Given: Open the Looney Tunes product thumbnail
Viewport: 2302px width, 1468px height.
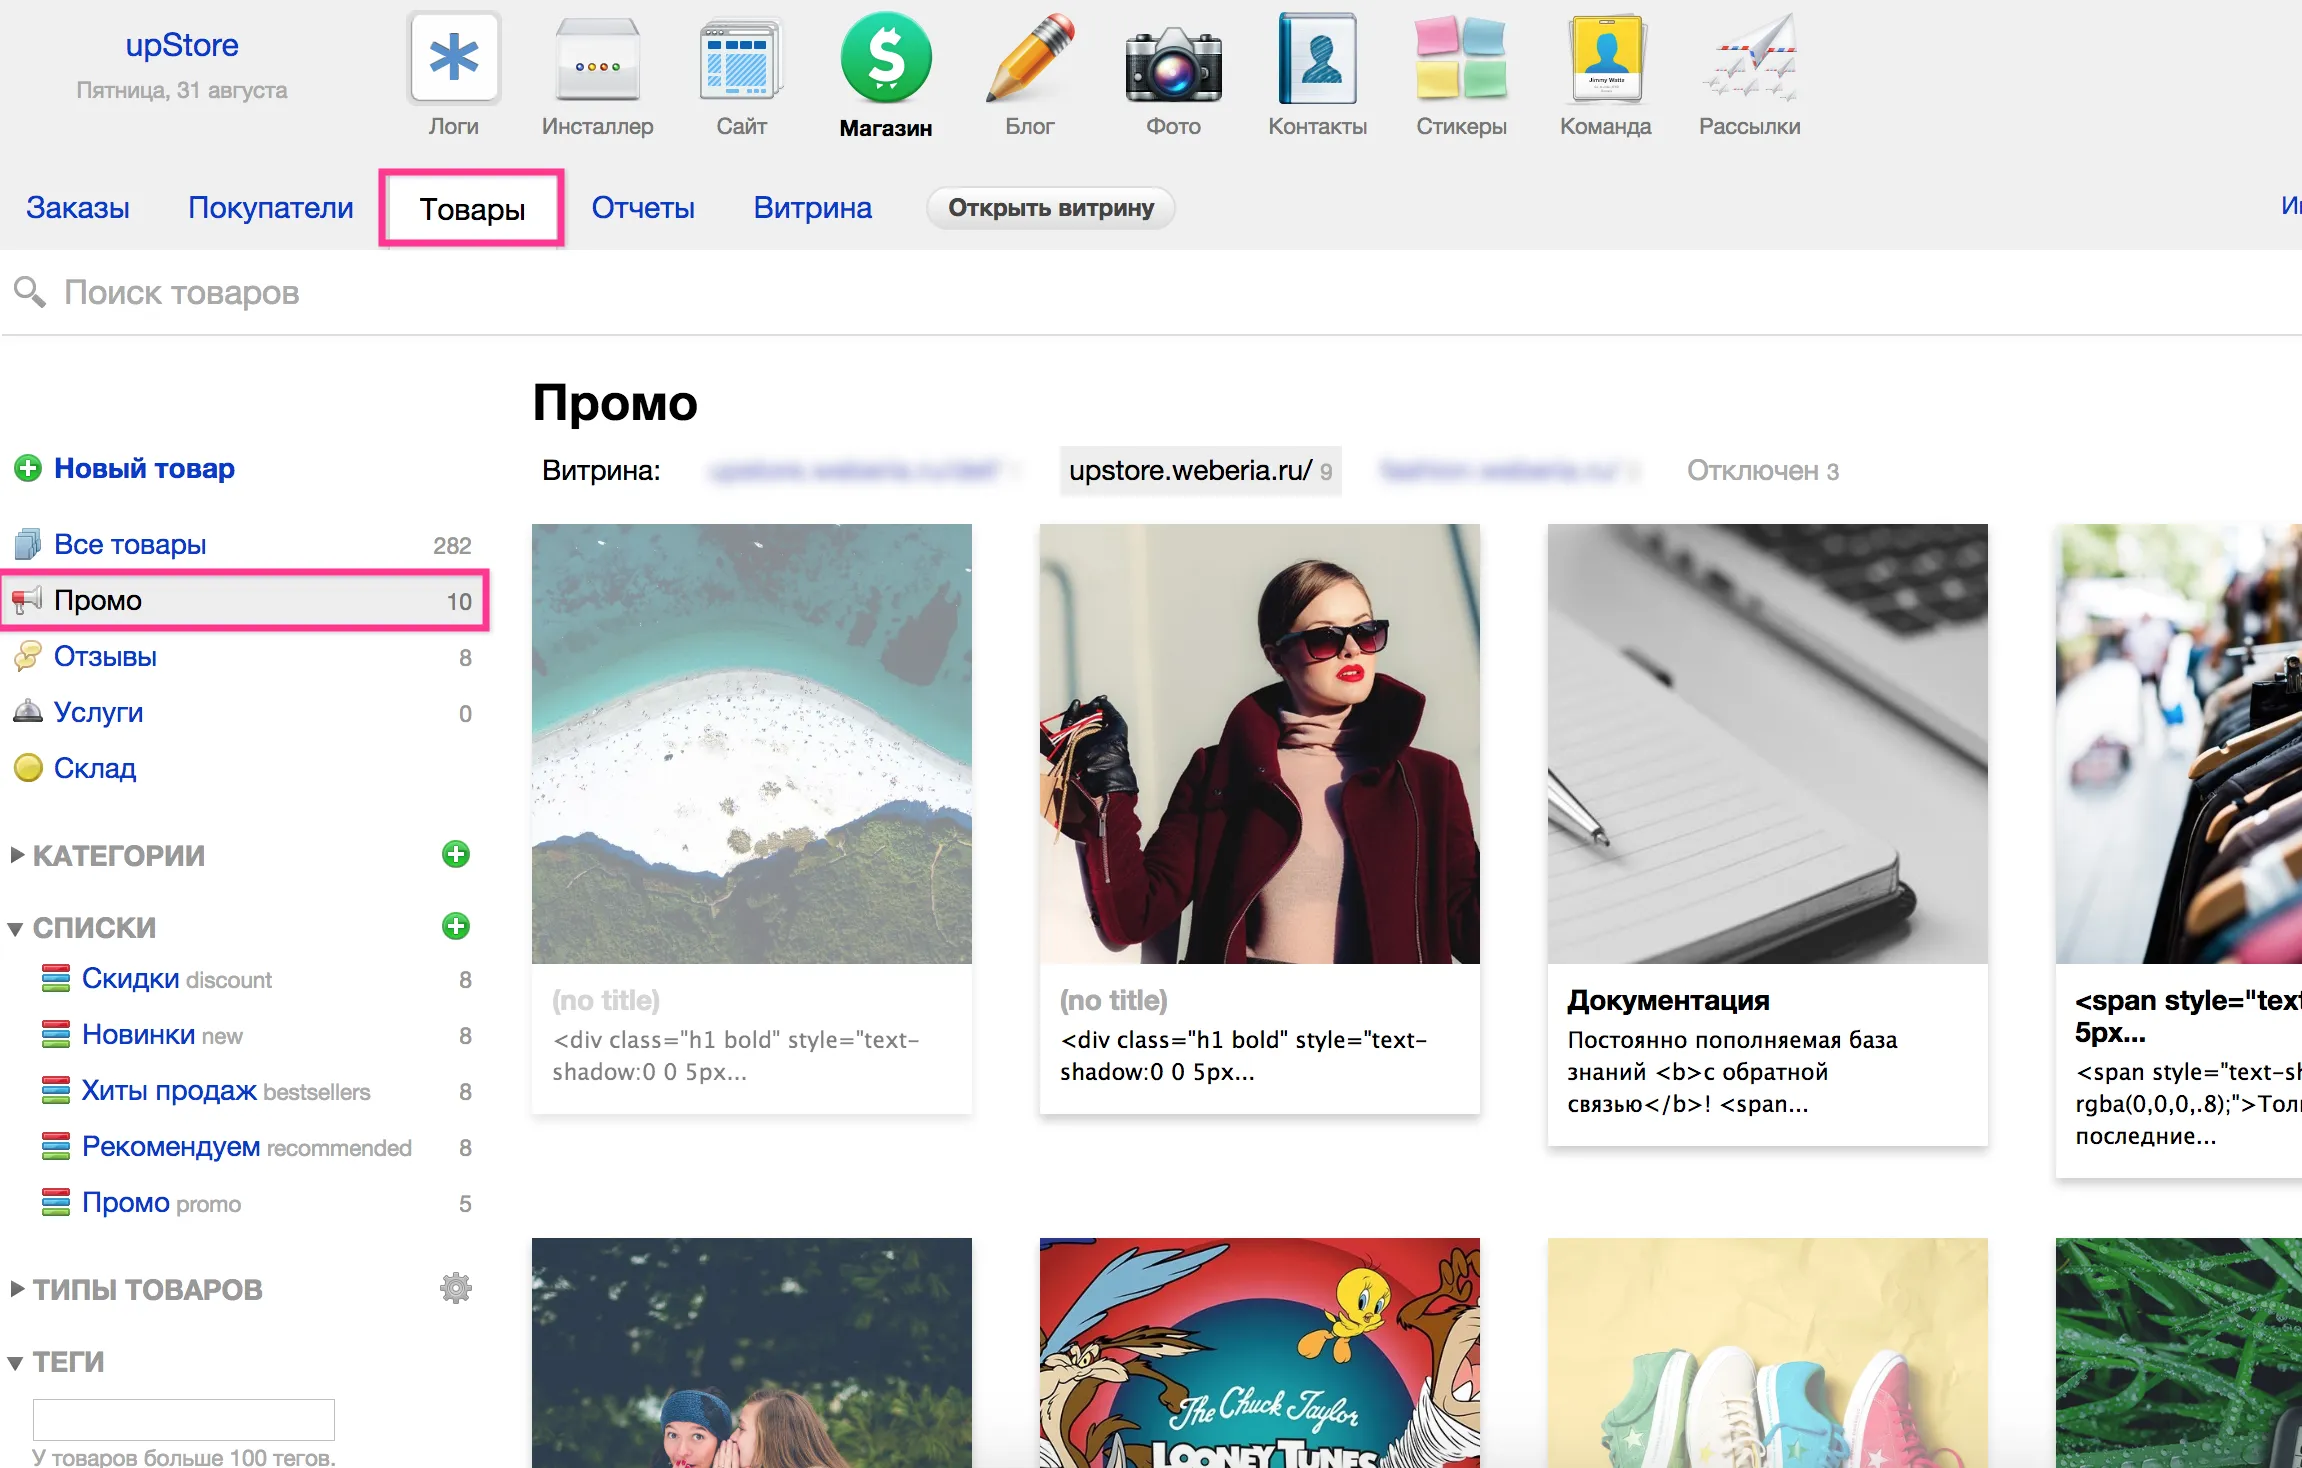Looking at the screenshot, I should pyautogui.click(x=1260, y=1353).
